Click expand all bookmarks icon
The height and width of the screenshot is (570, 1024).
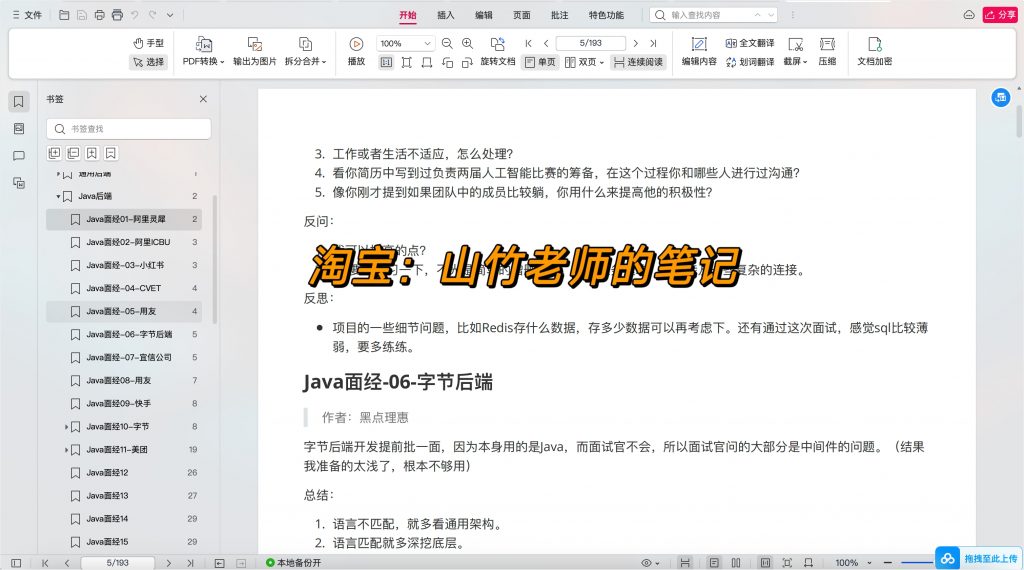[54, 153]
